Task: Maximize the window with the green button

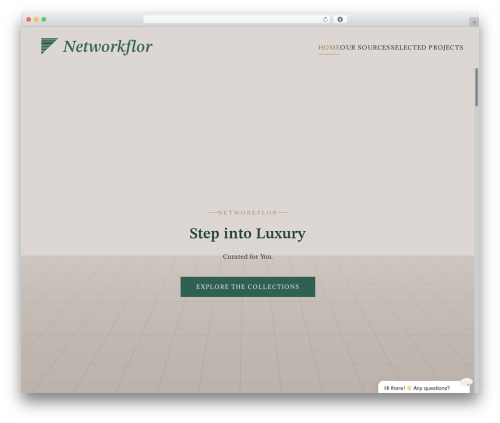Action: click(x=44, y=19)
